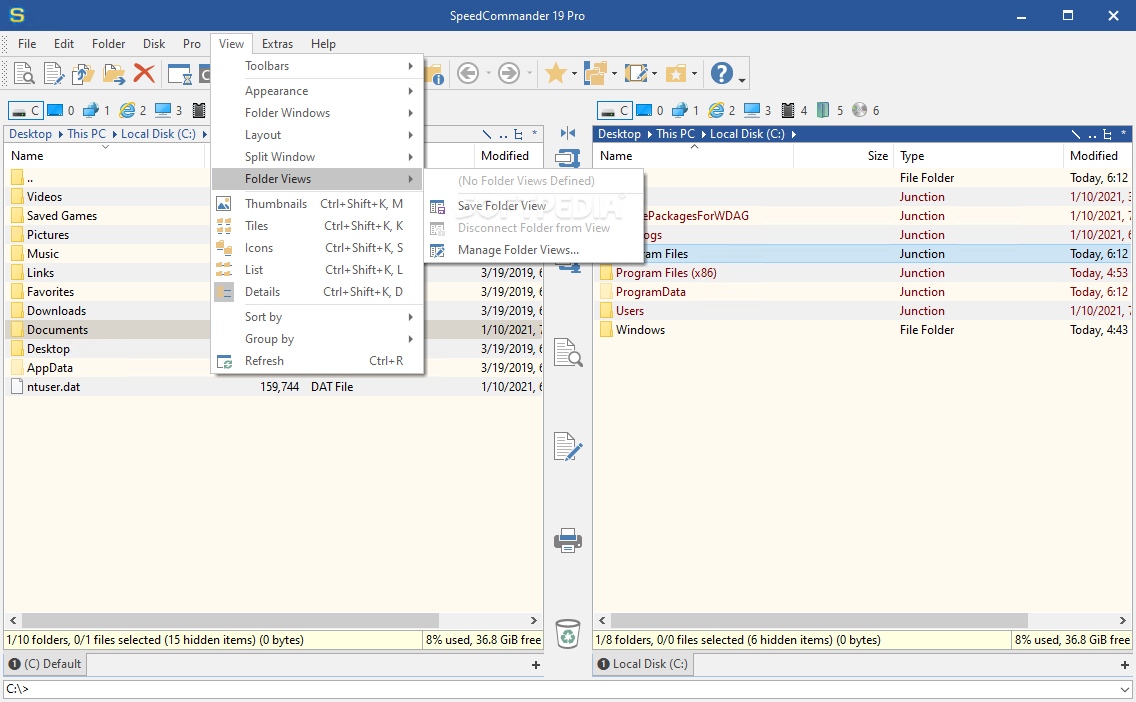Expand the Appearance submenu

[317, 91]
